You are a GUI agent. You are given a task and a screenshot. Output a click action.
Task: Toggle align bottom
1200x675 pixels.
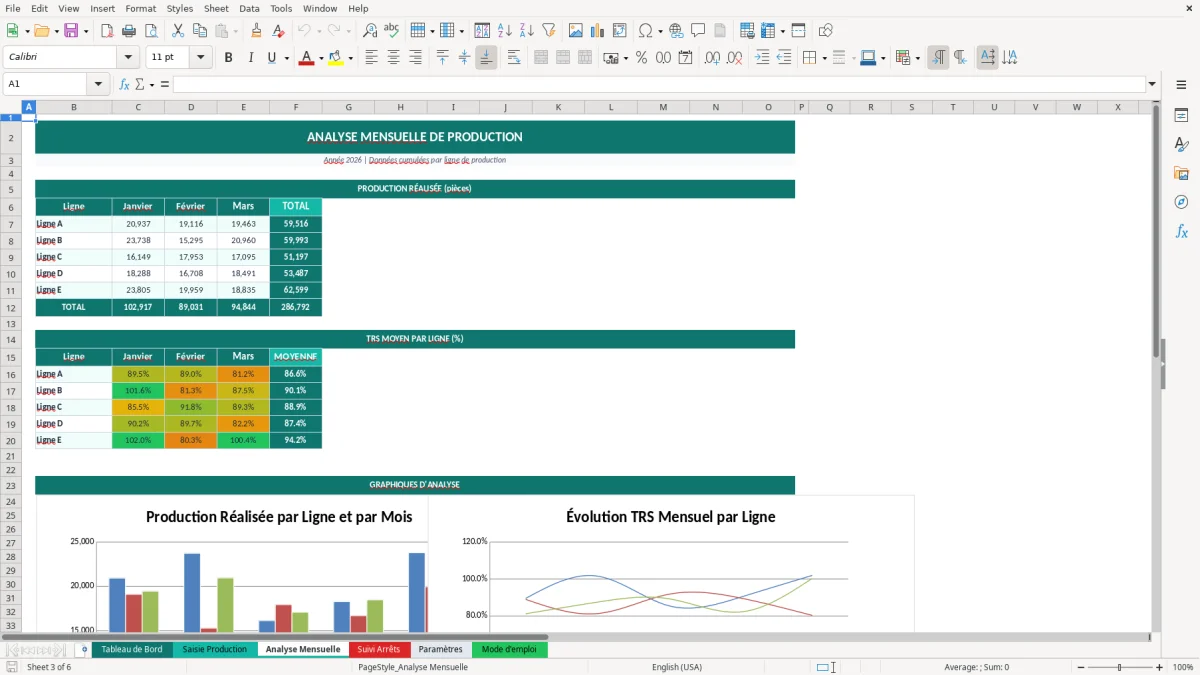click(486, 58)
